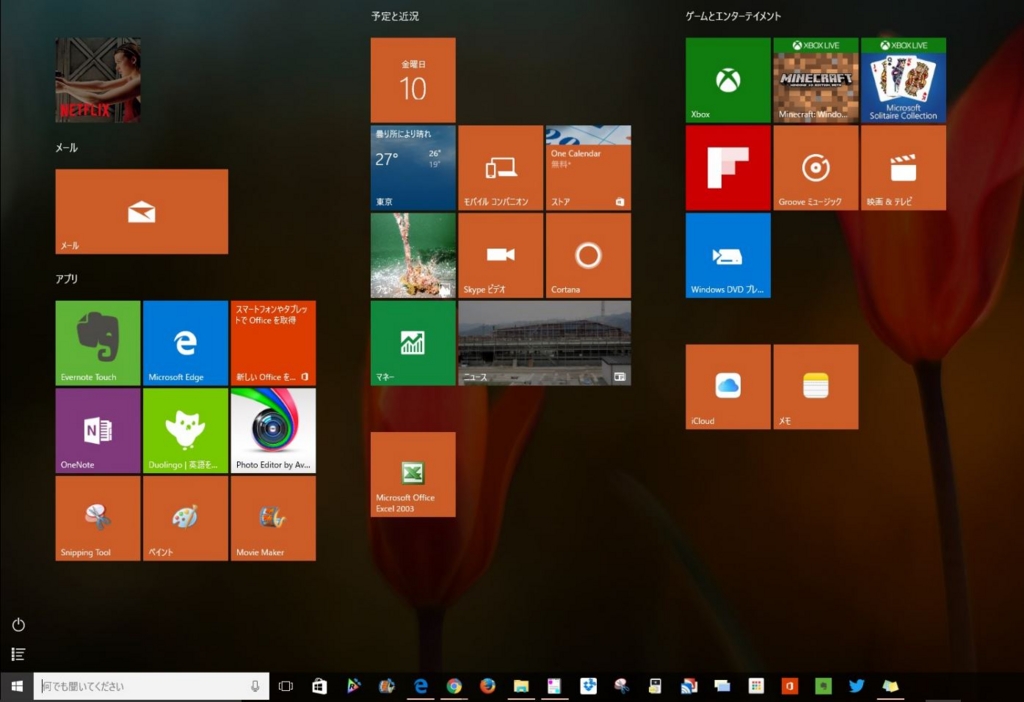Open File Explorer on the taskbar

(521, 686)
